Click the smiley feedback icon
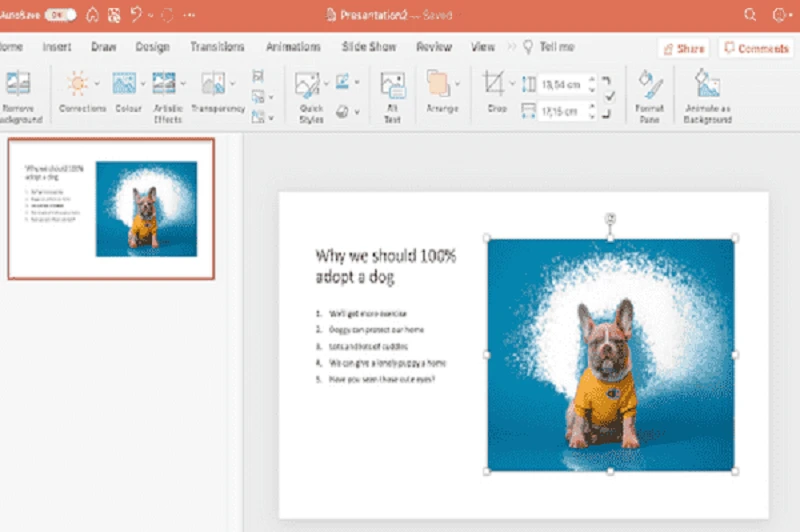Image resolution: width=800 pixels, height=532 pixels. click(x=779, y=15)
